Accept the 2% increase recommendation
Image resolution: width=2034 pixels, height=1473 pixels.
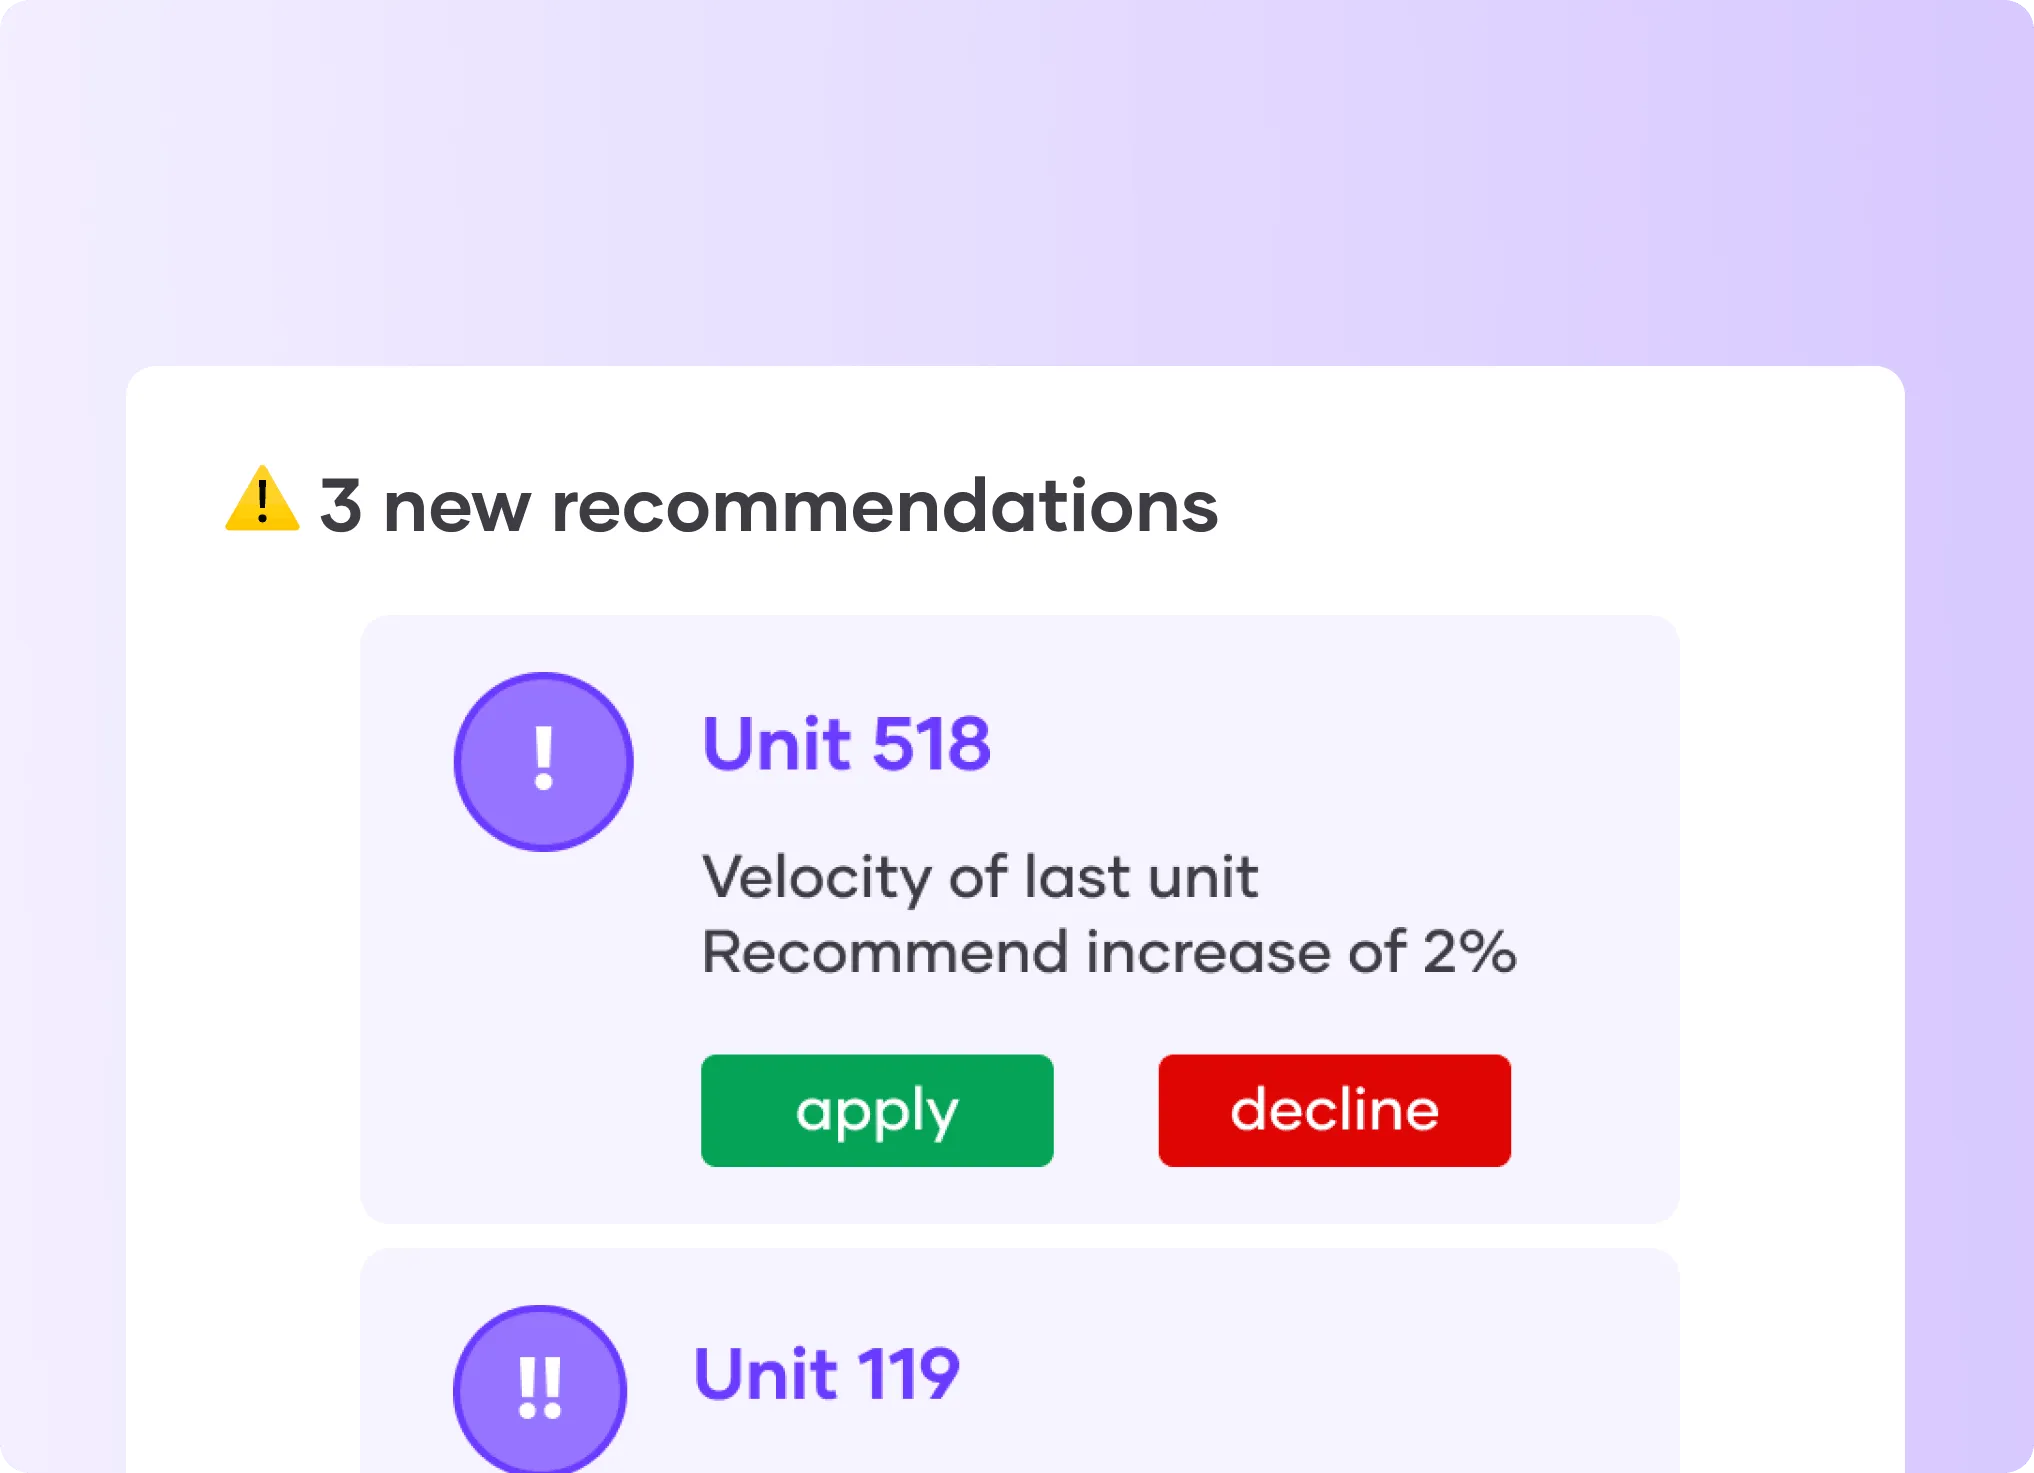pyautogui.click(x=876, y=1110)
